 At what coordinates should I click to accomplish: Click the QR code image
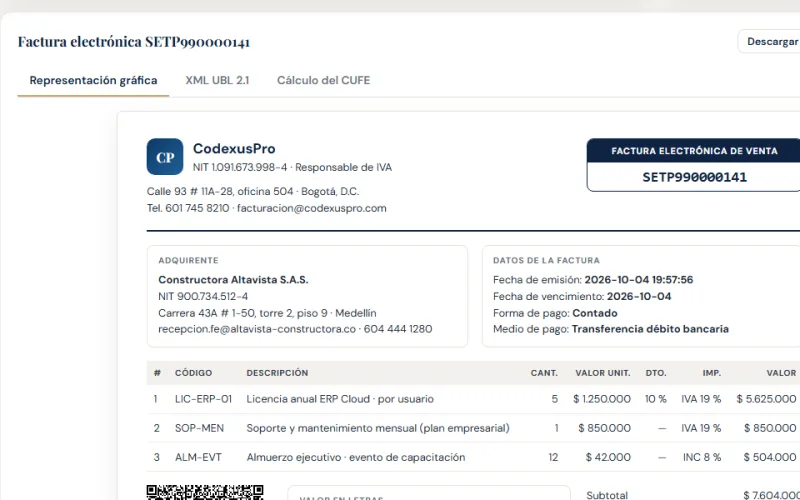[x=205, y=492]
